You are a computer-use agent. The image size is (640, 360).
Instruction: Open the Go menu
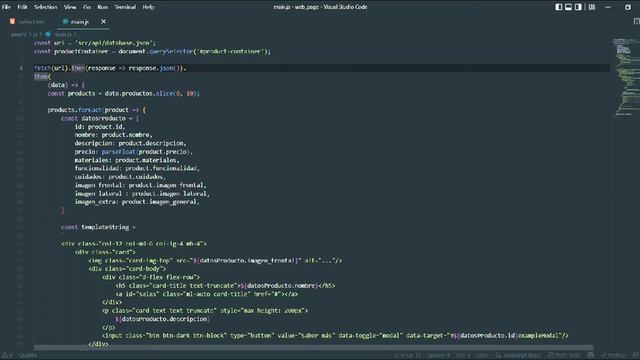87,7
